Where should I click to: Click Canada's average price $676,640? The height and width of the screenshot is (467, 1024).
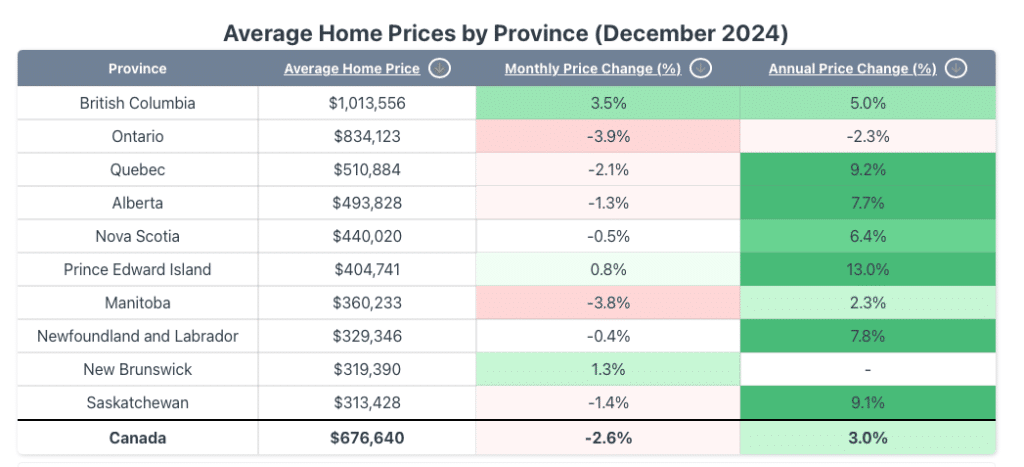(x=367, y=438)
